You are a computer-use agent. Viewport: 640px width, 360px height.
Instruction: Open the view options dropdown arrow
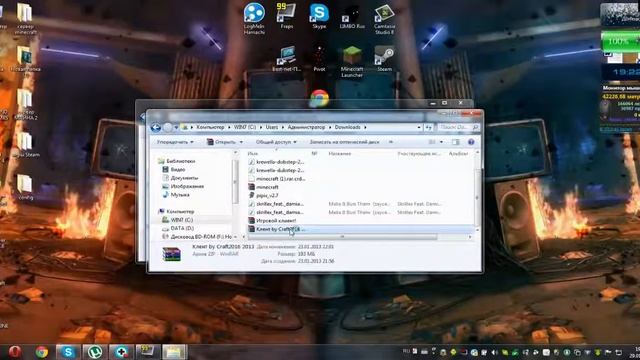point(441,142)
